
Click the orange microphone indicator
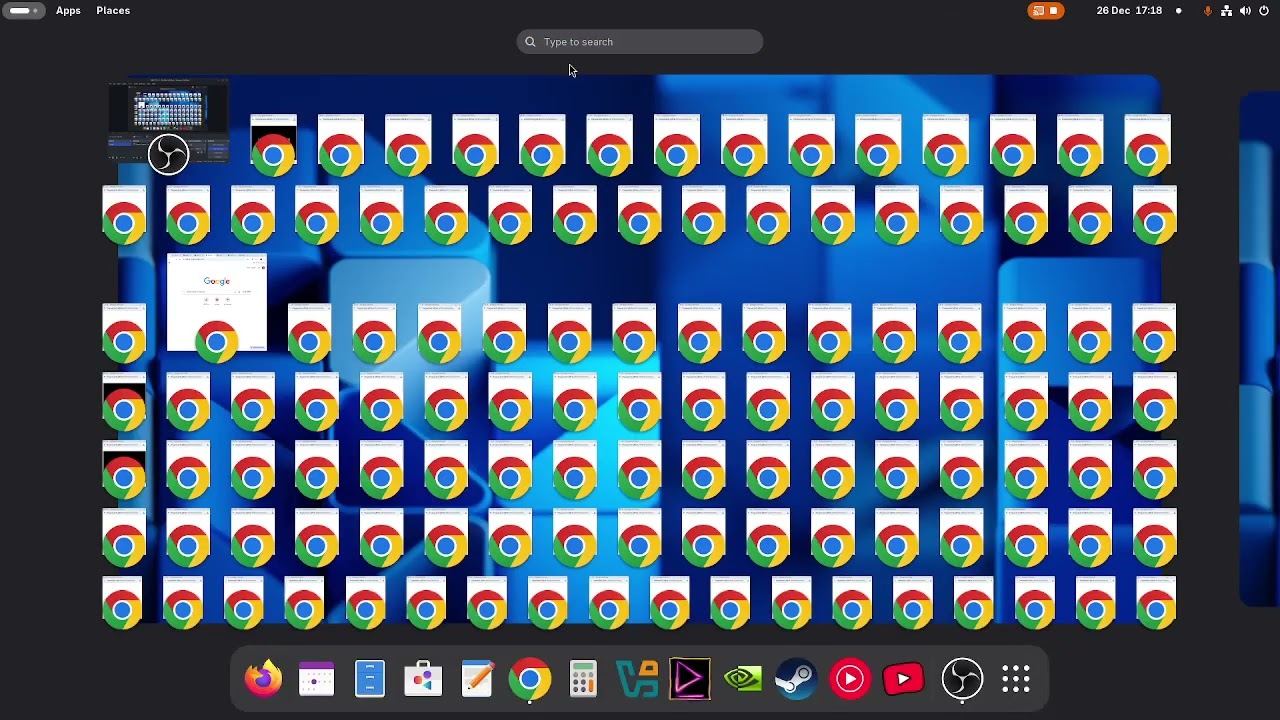(1208, 10)
